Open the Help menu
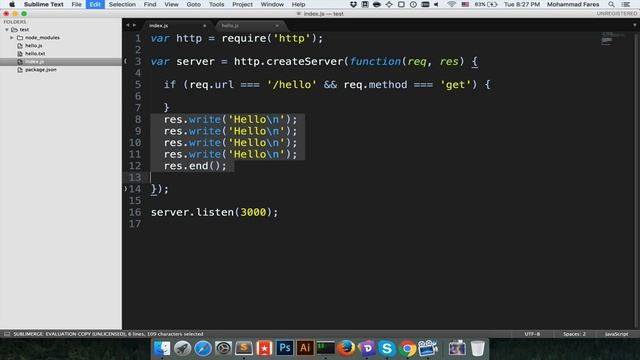The height and width of the screenshot is (360, 640). coord(298,4)
